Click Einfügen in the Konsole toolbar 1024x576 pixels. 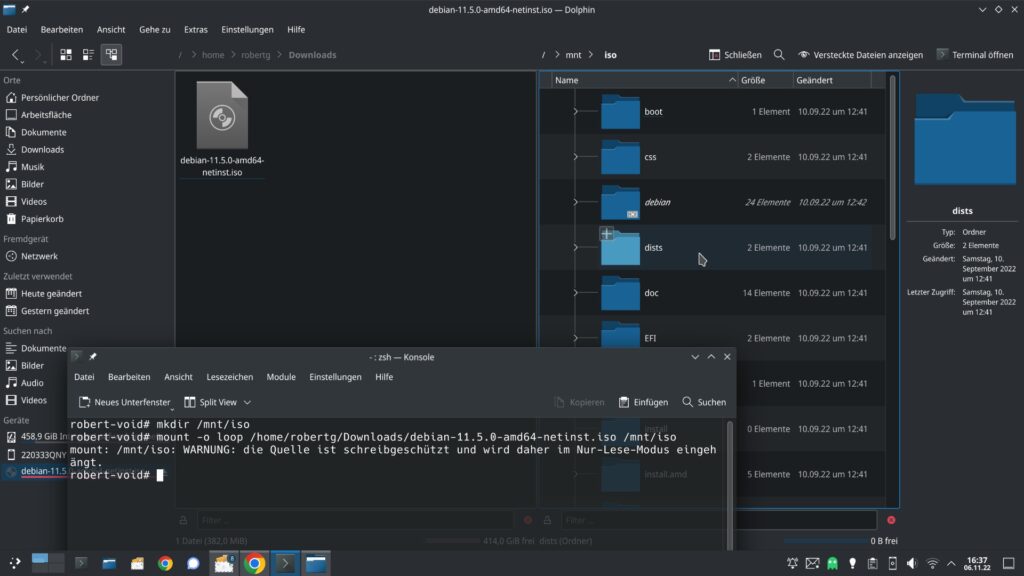[x=643, y=402]
